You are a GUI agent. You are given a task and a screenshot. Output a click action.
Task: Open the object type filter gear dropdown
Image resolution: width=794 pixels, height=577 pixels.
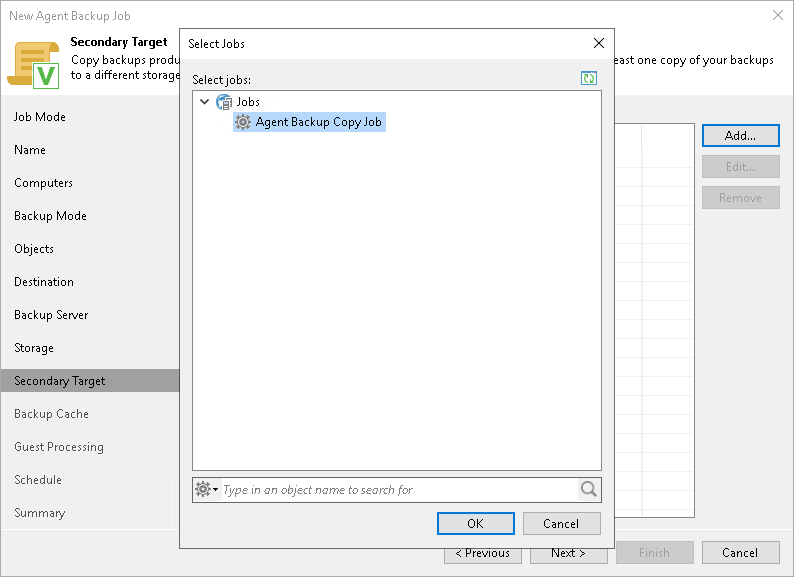[x=207, y=489]
